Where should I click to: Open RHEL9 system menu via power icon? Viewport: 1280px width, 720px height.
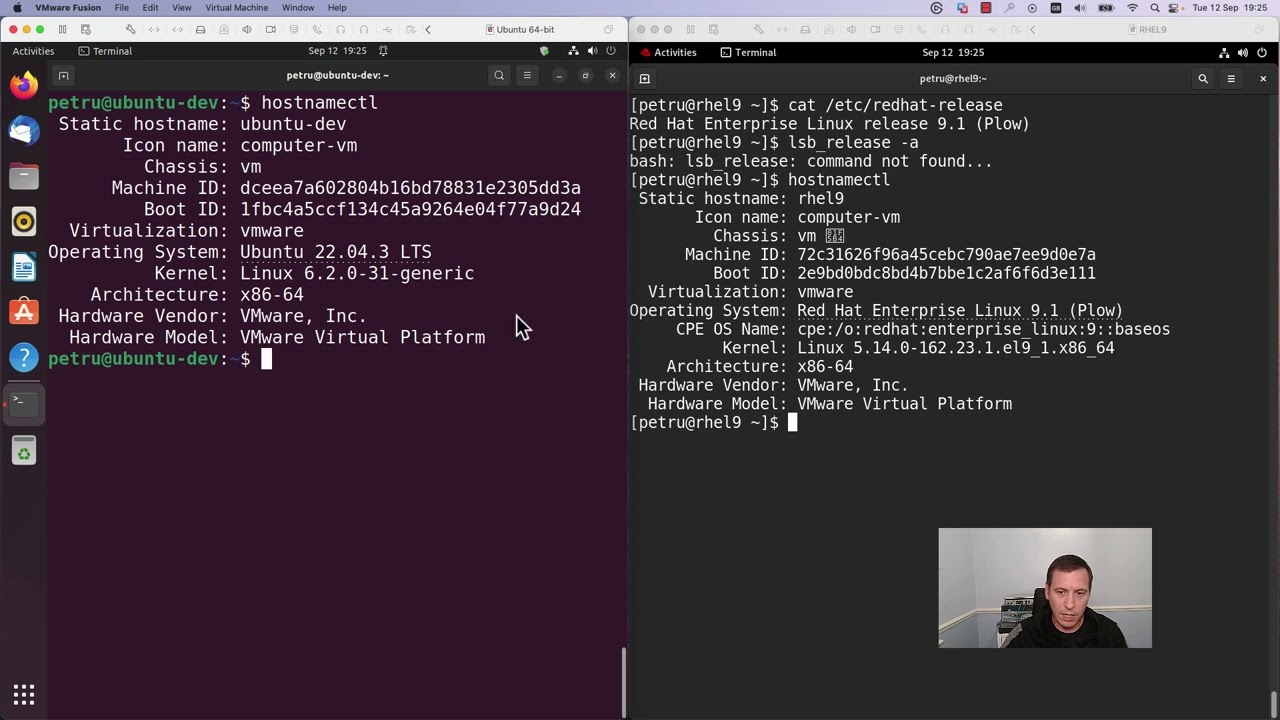[1262, 52]
